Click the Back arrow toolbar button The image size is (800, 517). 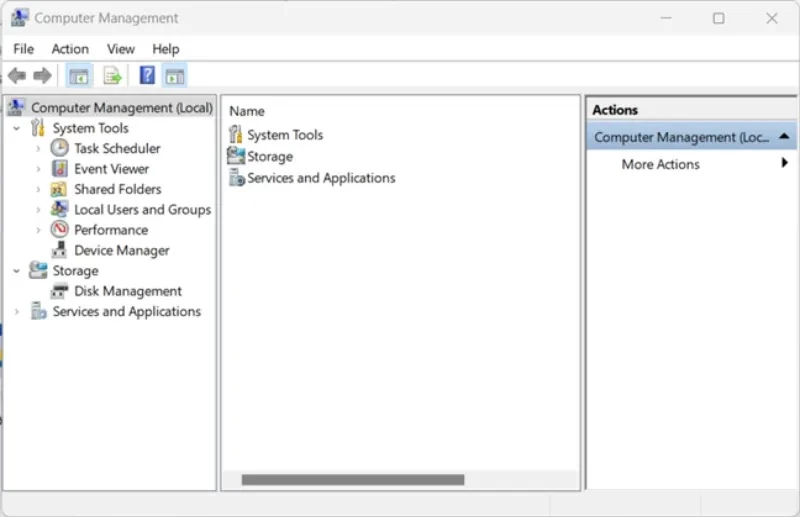(17, 76)
